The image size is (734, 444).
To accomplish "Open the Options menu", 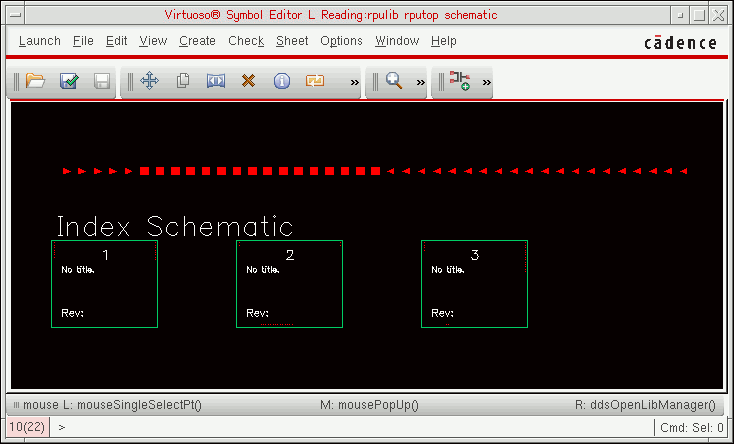I will [341, 41].
